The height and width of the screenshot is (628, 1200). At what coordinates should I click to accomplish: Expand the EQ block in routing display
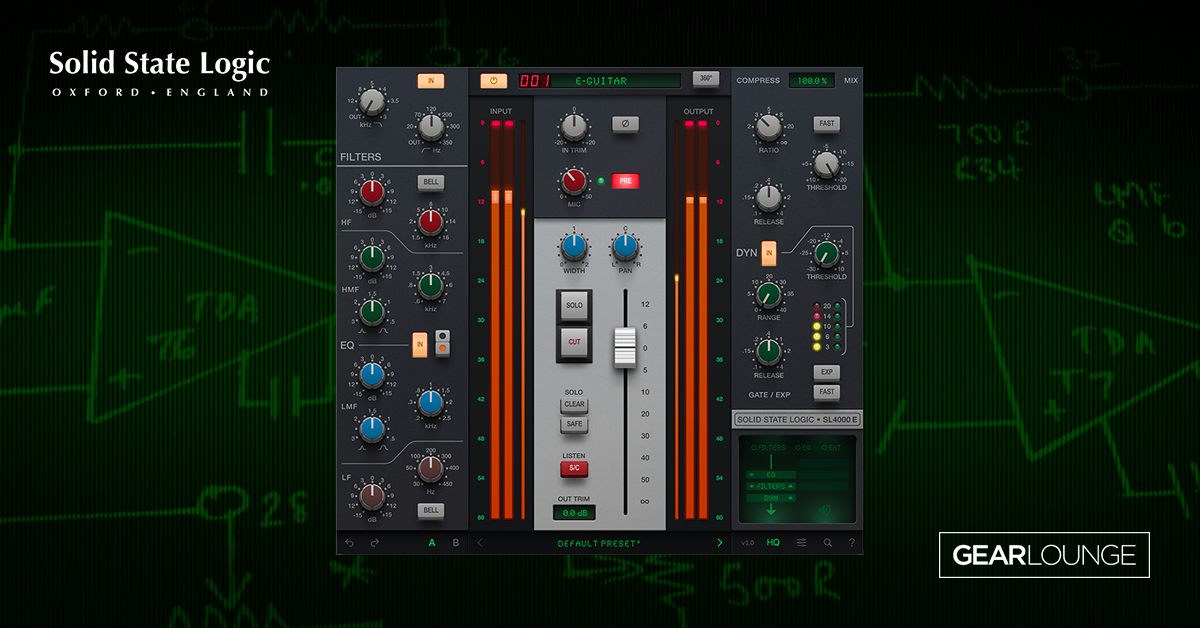pos(752,474)
